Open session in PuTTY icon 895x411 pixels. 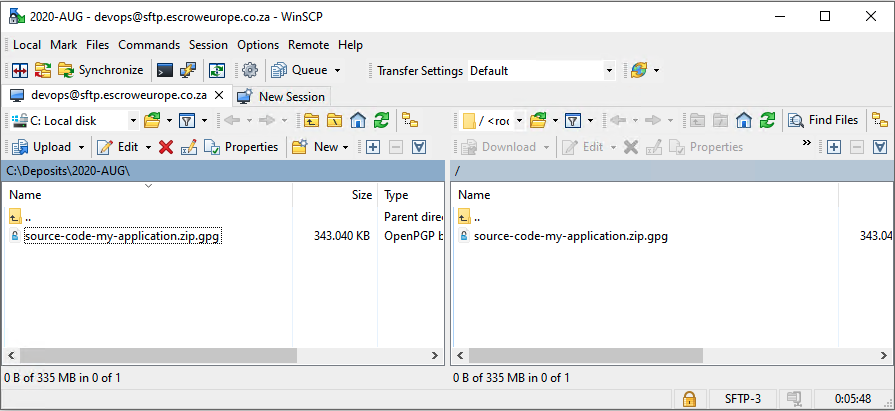(x=188, y=70)
